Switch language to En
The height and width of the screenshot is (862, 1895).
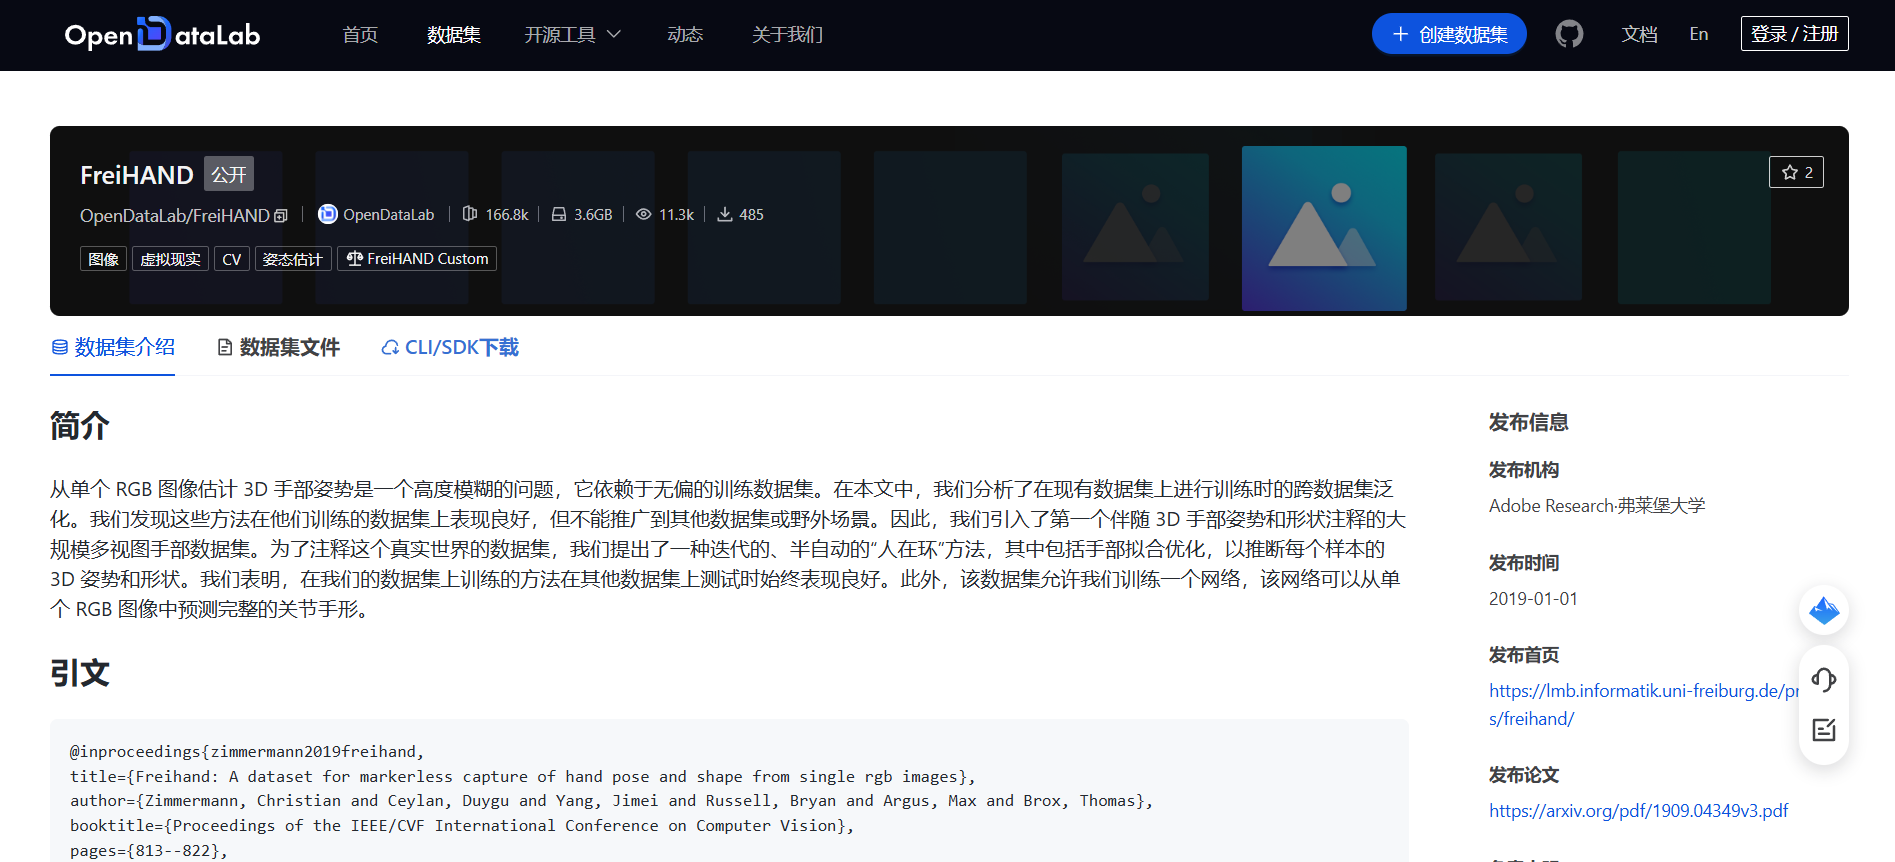tap(1698, 34)
